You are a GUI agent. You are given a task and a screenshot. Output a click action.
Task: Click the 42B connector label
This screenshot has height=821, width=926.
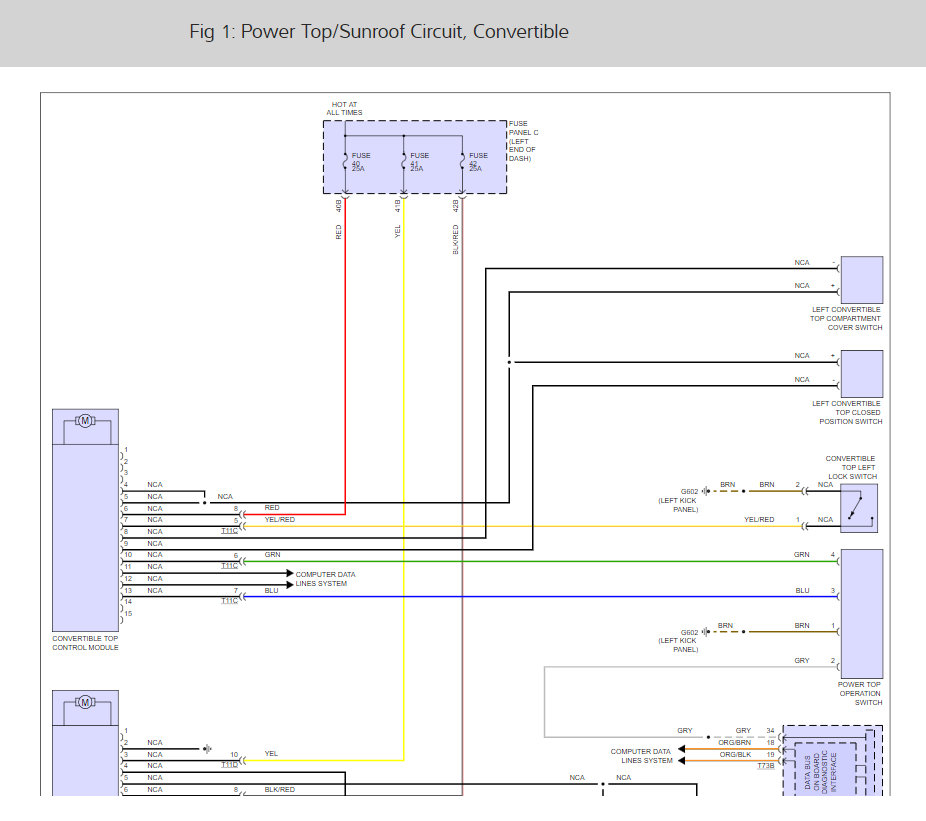[x=455, y=206]
